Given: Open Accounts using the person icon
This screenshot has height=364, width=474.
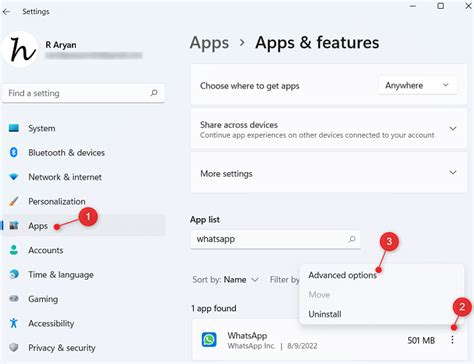Looking at the screenshot, I should 14,250.
